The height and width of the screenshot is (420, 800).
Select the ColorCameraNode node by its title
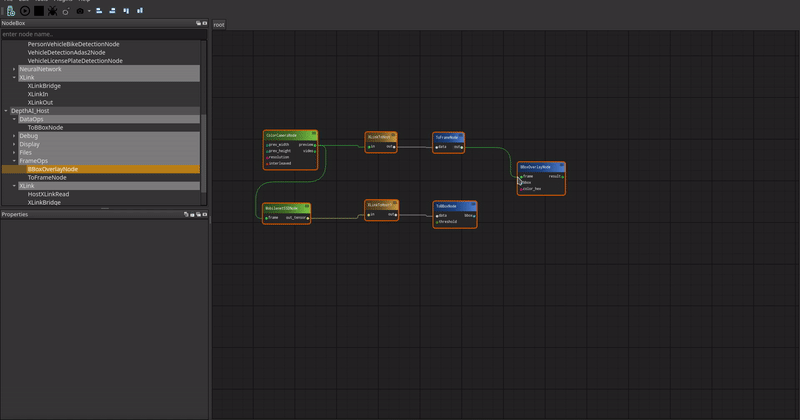(281, 135)
